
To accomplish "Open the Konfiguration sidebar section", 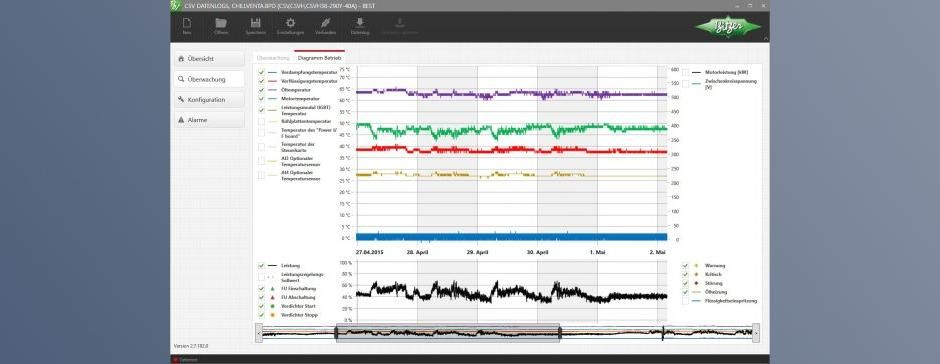I will click(209, 100).
